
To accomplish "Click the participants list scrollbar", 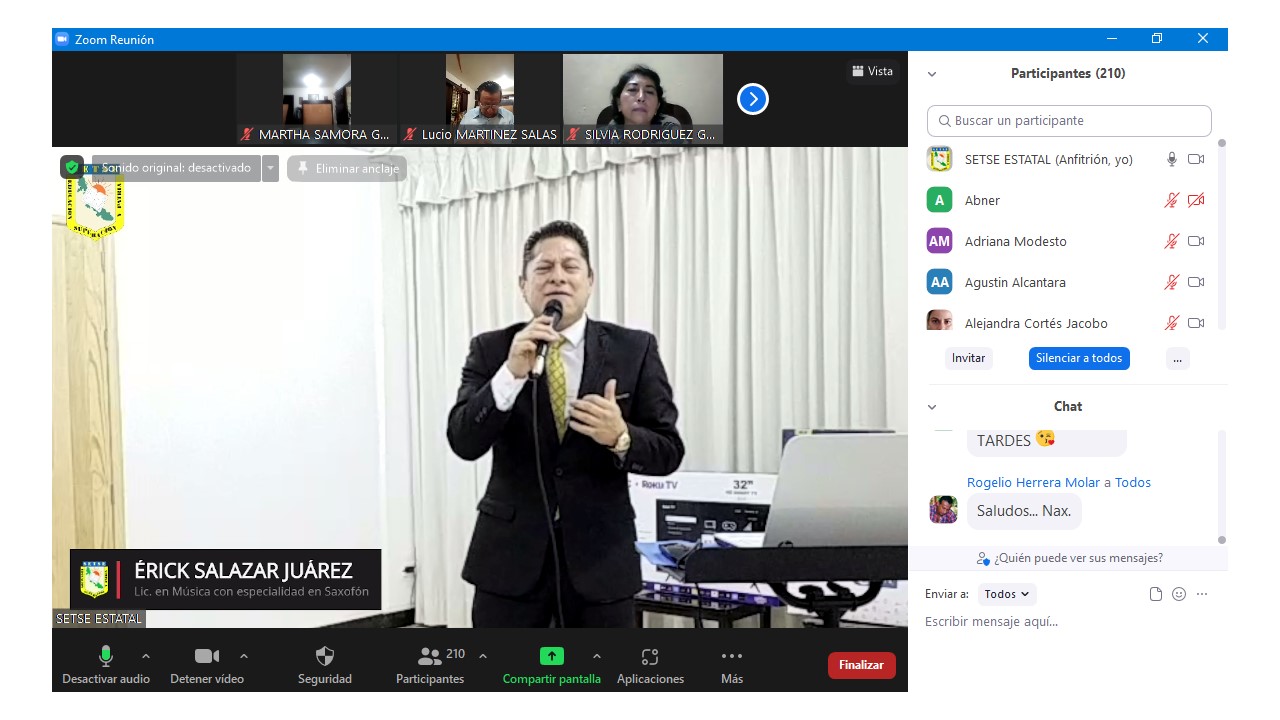I will point(1222,235).
